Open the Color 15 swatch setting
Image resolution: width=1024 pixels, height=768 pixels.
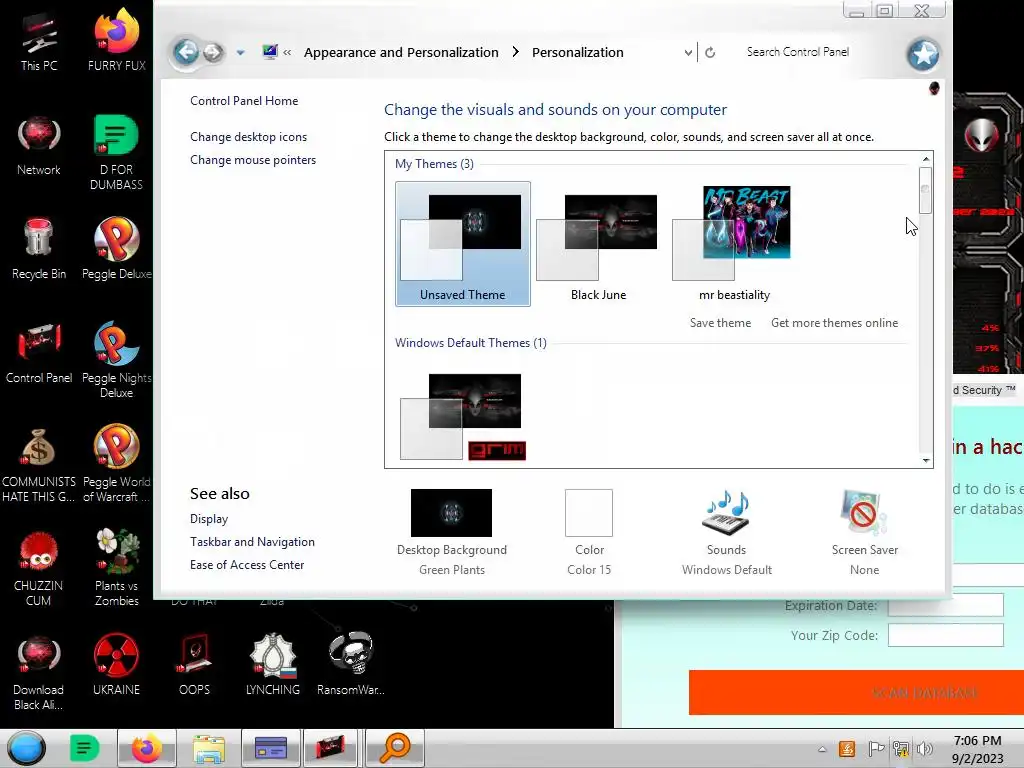tap(589, 532)
